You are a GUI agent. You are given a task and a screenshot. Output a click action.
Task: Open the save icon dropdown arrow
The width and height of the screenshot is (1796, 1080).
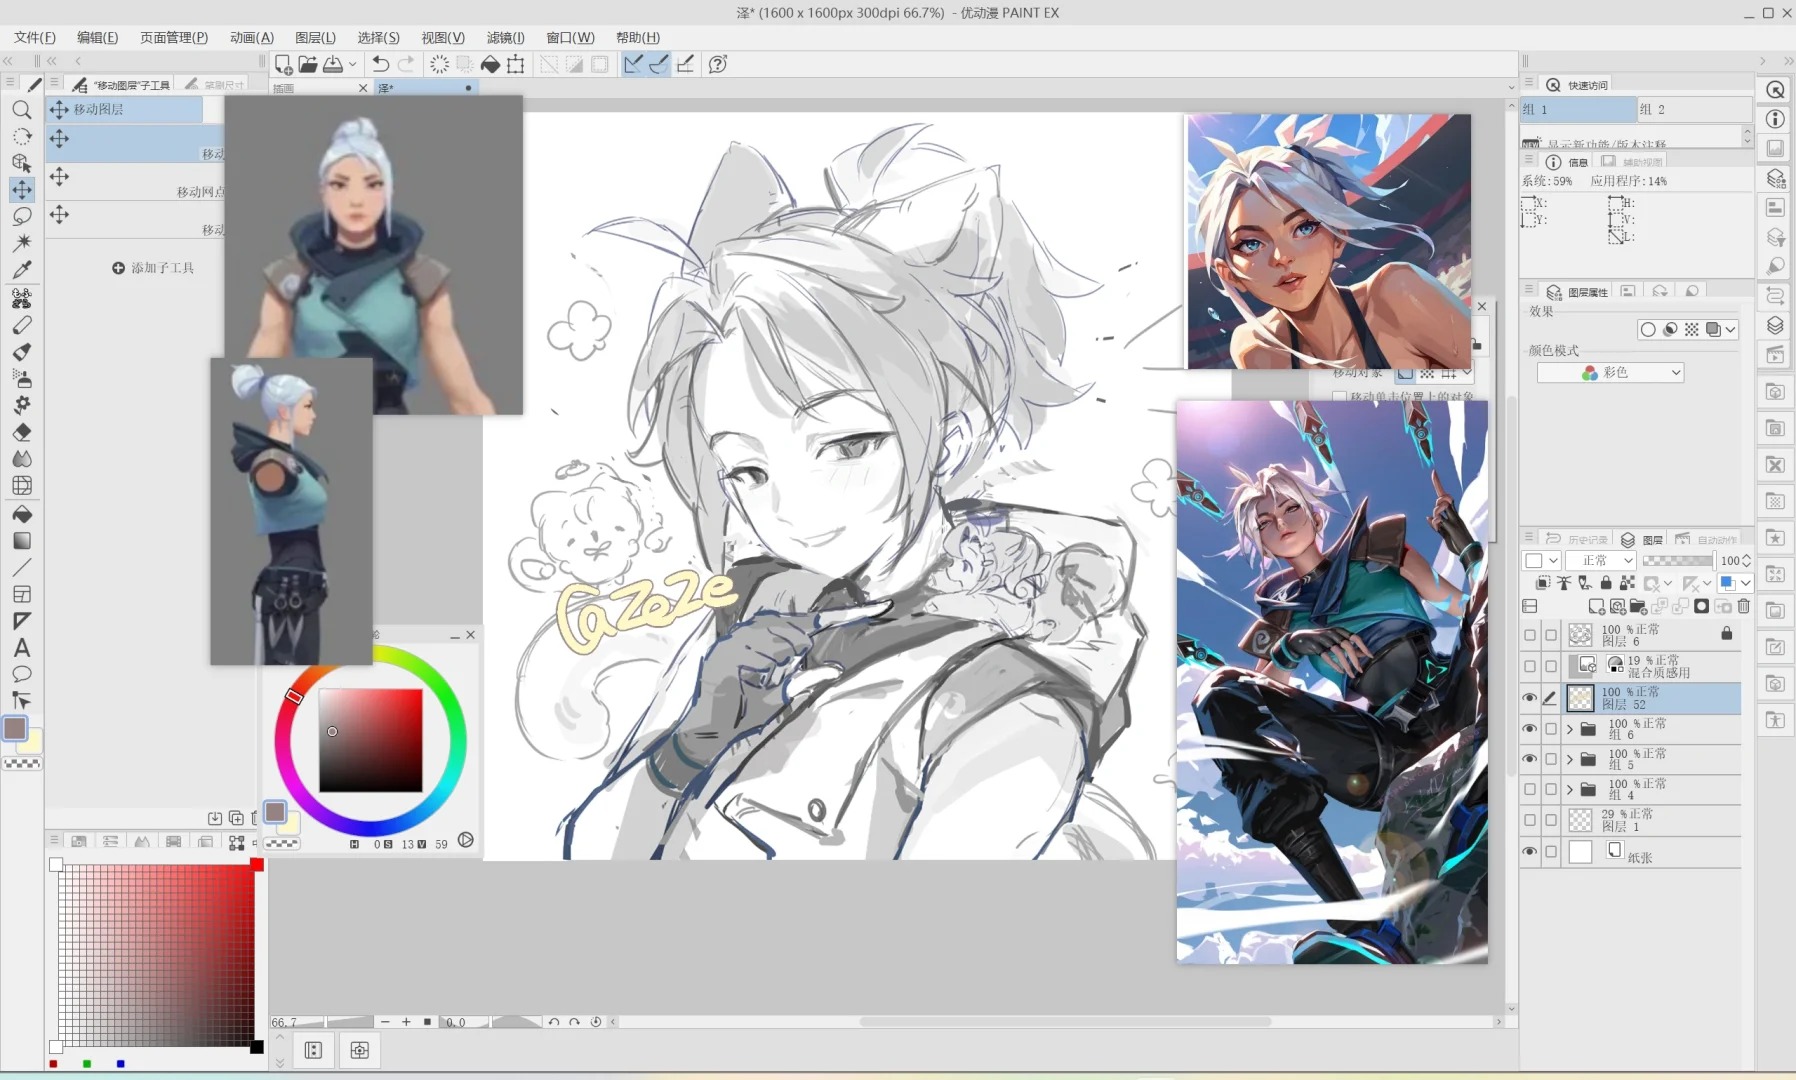coord(352,64)
